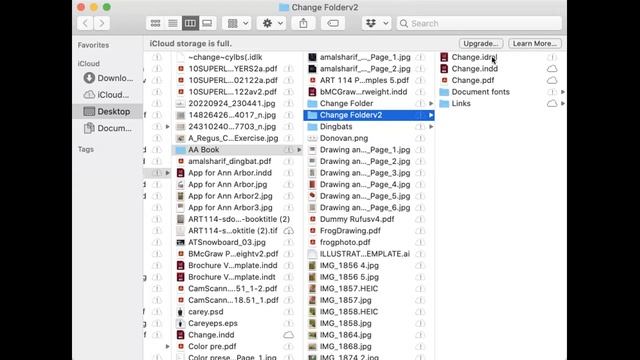The width and height of the screenshot is (640, 360).
Task: Select the IMG_1856 4.jpg file
Action: 349,265
